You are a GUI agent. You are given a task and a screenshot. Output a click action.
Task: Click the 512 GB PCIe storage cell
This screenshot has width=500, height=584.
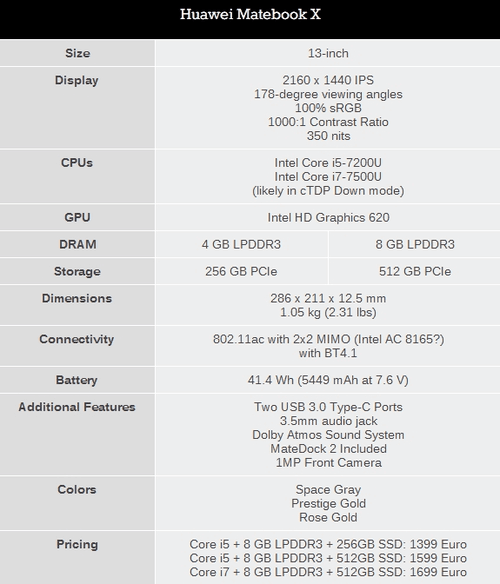[415, 271]
